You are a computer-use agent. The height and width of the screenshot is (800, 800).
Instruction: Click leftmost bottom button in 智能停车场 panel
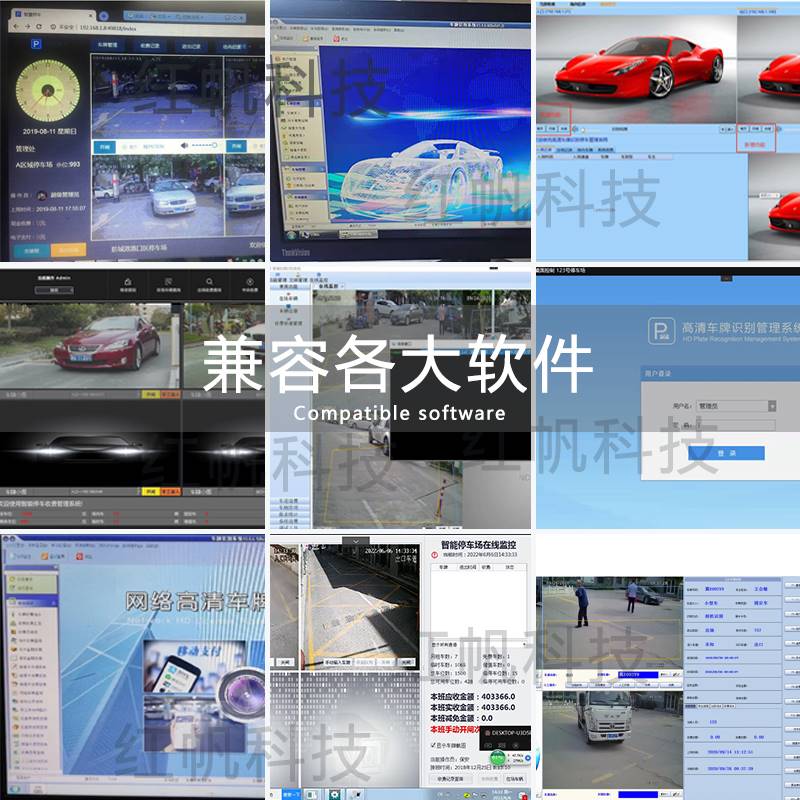451,779
